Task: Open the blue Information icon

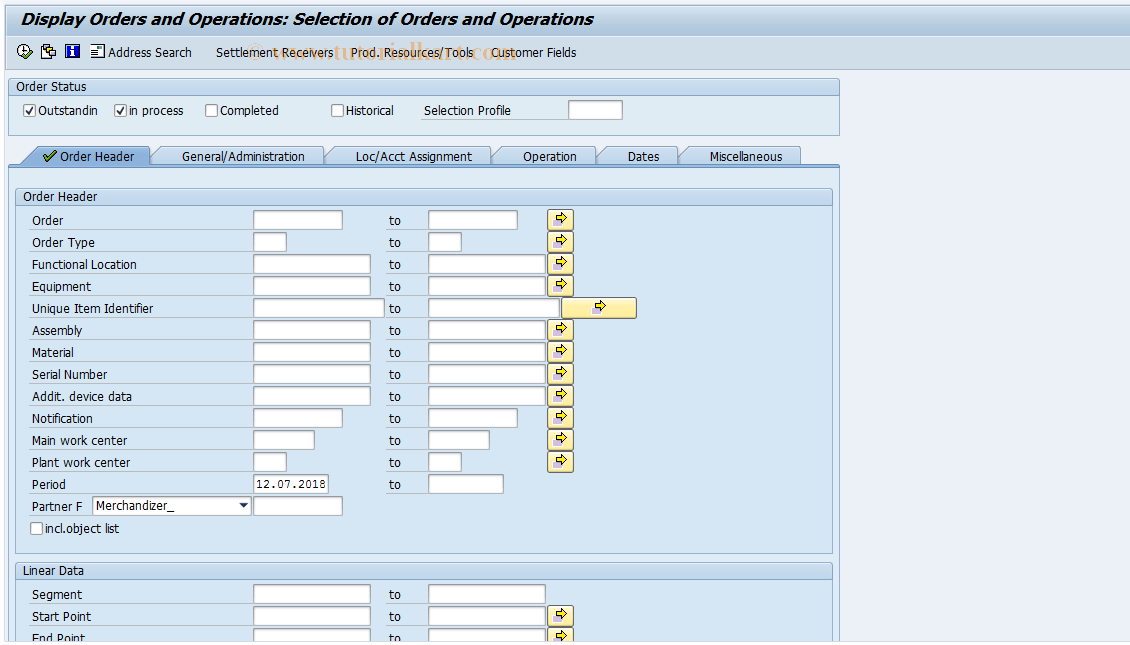Action: click(71, 52)
